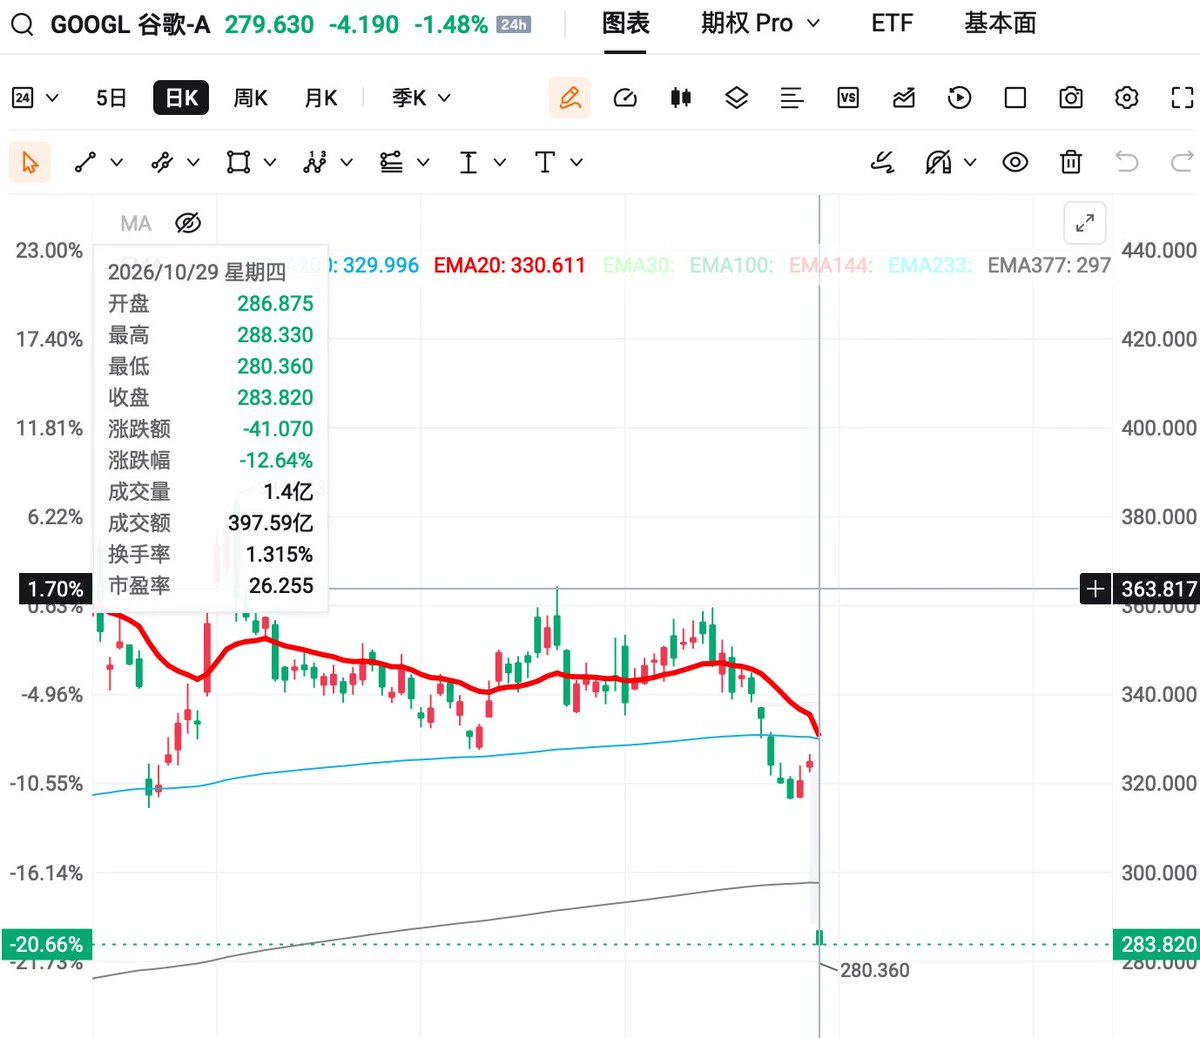Expand the line drawing tool dropdown arrow
The image size is (1200, 1038).
(116, 162)
